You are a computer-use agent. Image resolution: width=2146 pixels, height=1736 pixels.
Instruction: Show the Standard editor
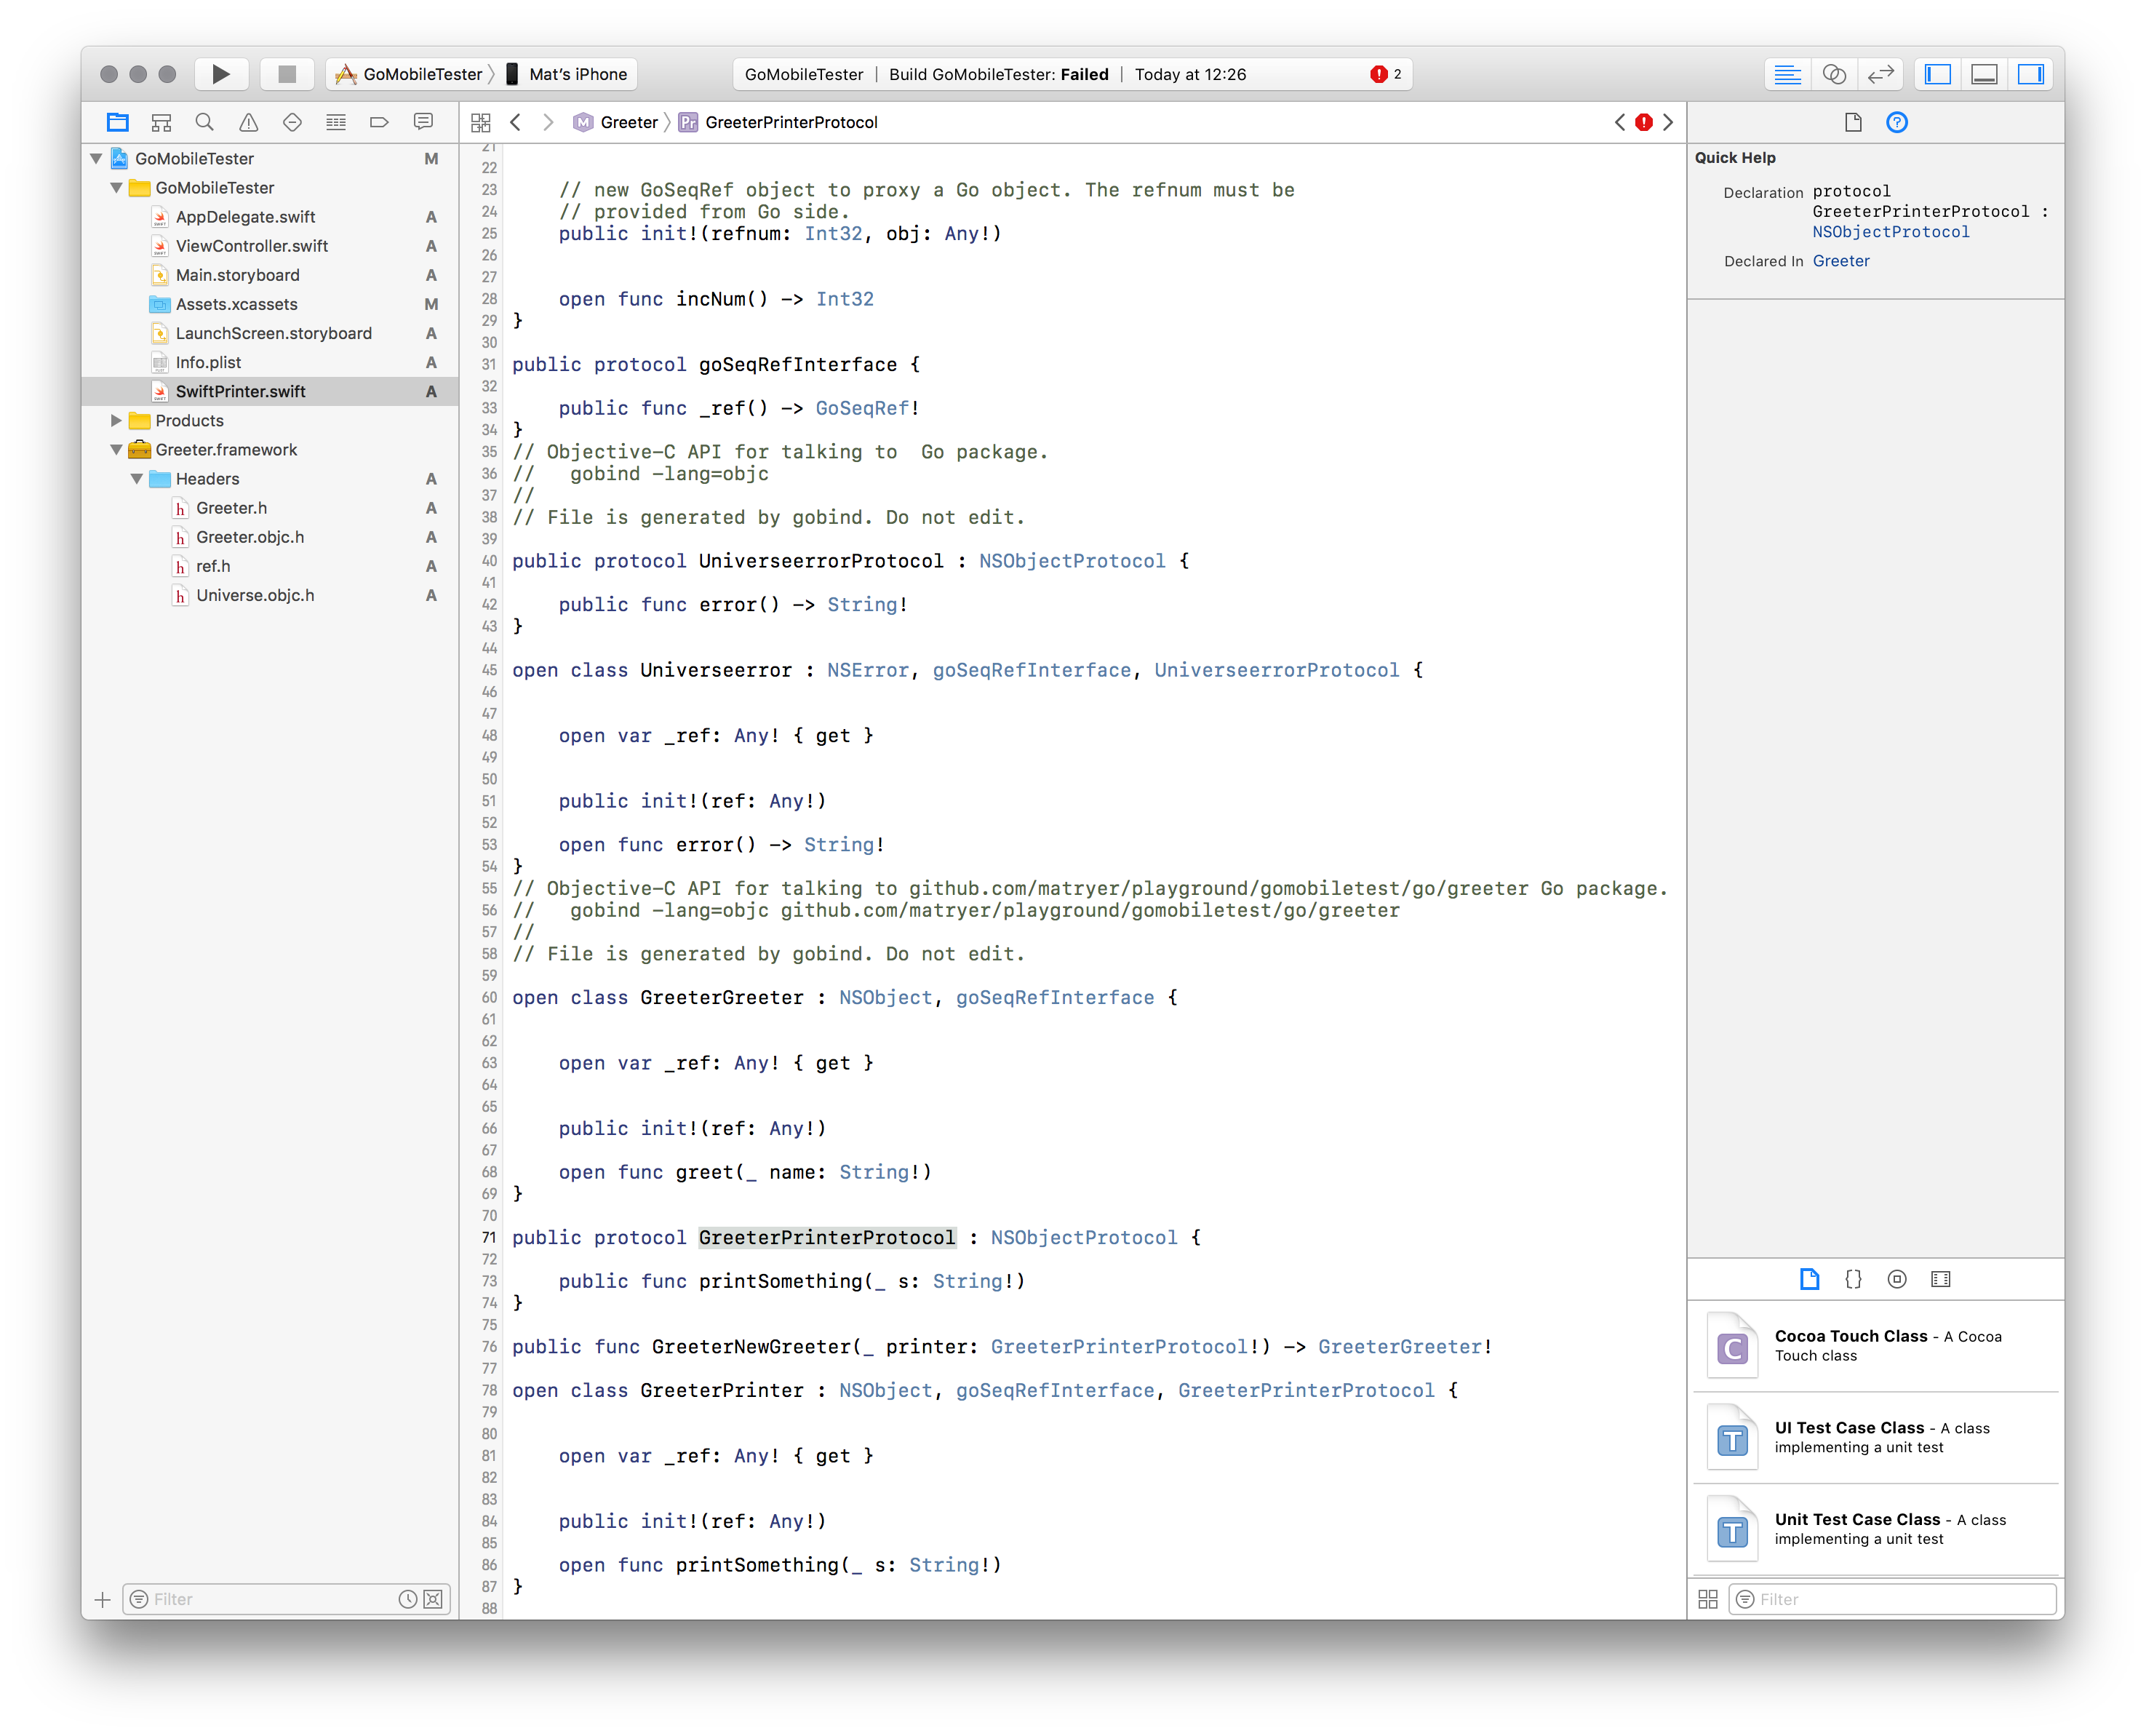(1787, 74)
